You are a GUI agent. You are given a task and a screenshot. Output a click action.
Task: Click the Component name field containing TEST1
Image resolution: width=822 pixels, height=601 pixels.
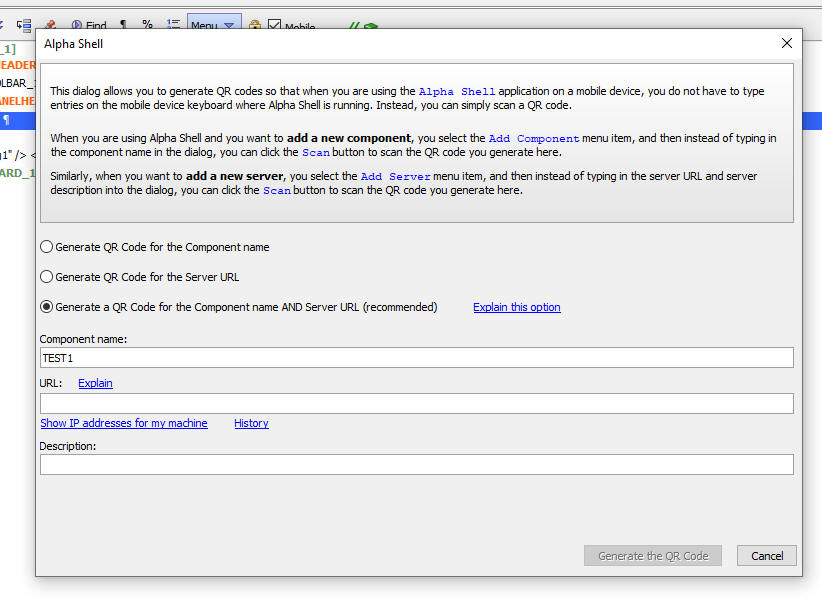[417, 358]
